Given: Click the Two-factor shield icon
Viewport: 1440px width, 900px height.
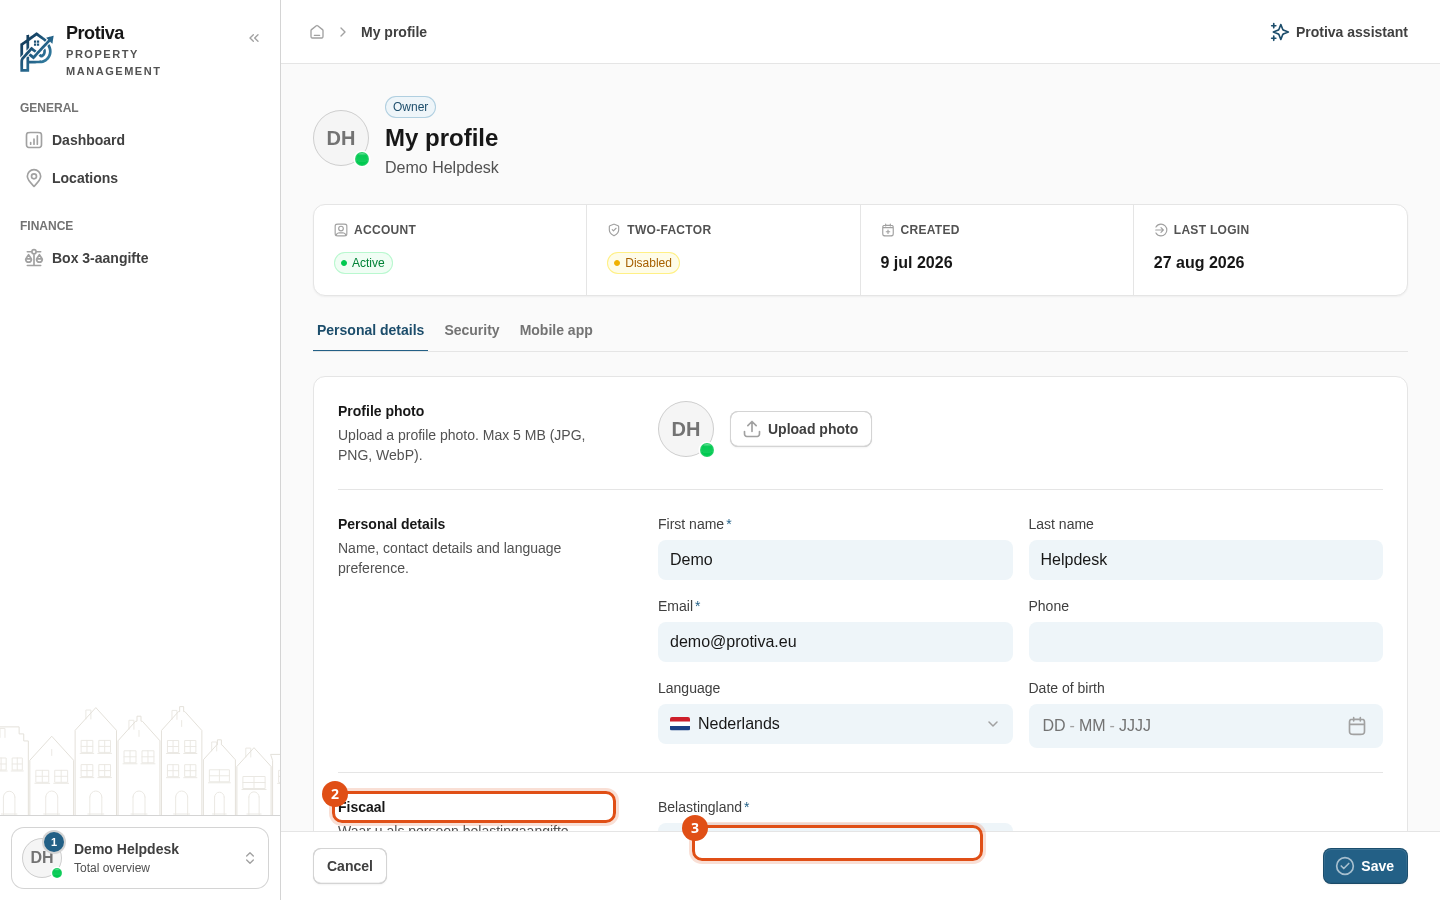Looking at the screenshot, I should [x=614, y=230].
